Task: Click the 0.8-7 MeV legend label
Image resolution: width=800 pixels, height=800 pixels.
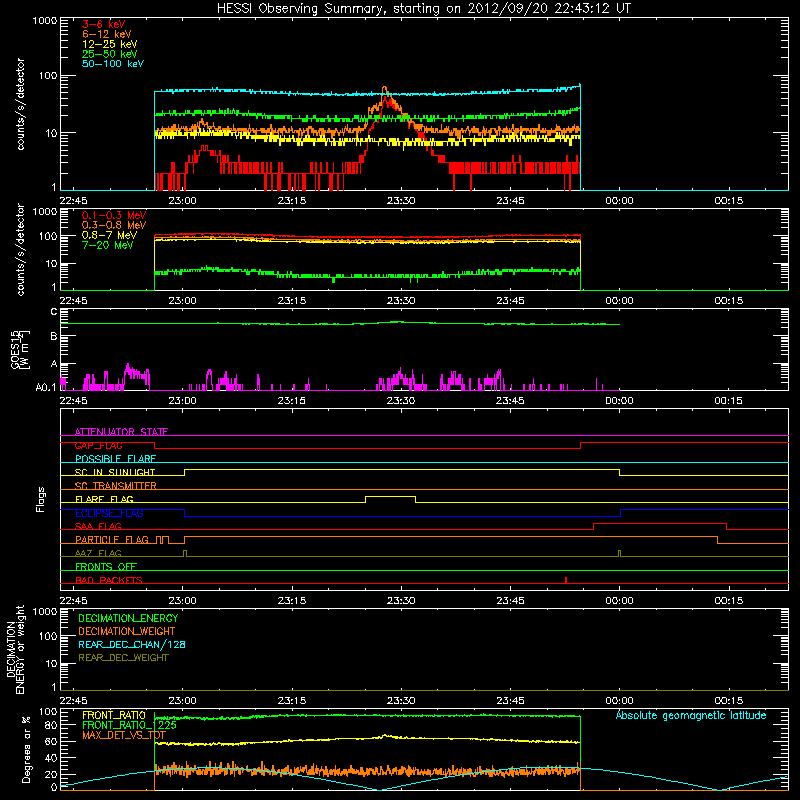Action: click(x=109, y=235)
